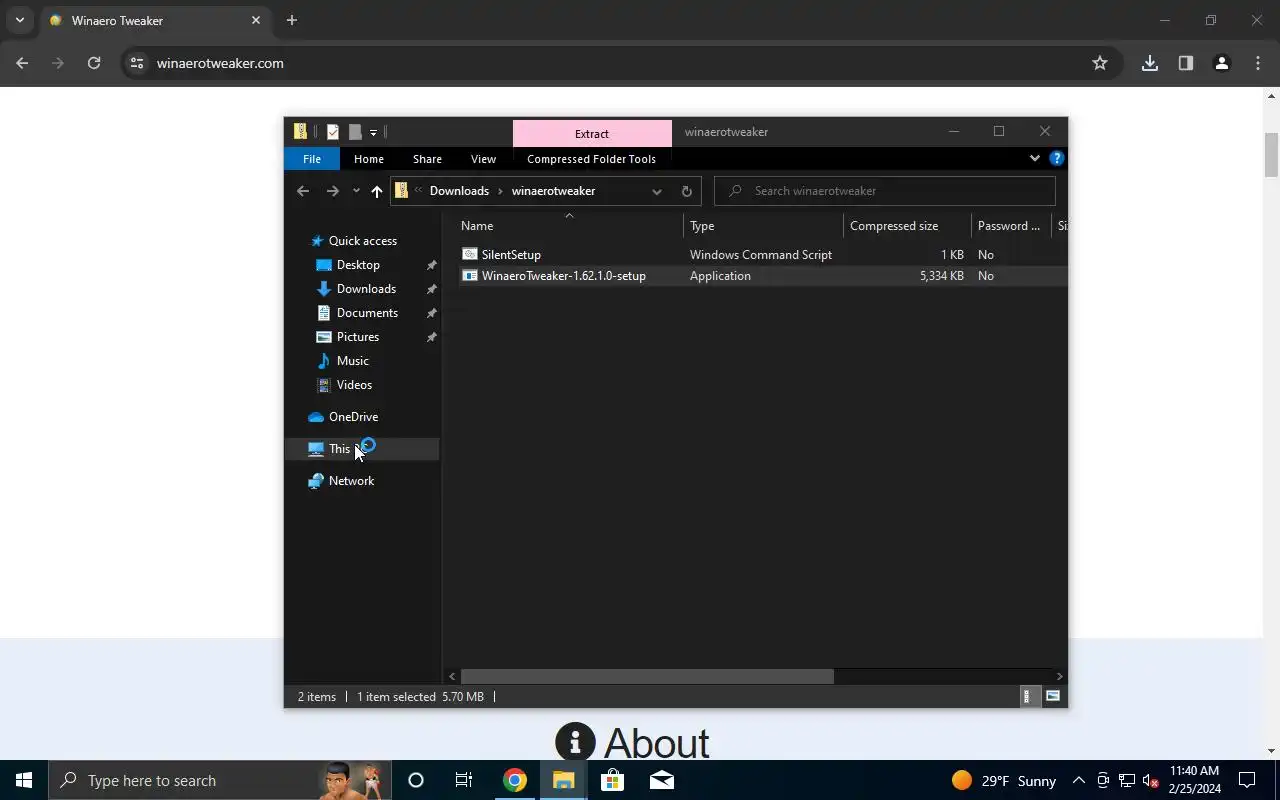The width and height of the screenshot is (1280, 800).
Task: Open Documents in the navigation pane
Action: tap(367, 313)
